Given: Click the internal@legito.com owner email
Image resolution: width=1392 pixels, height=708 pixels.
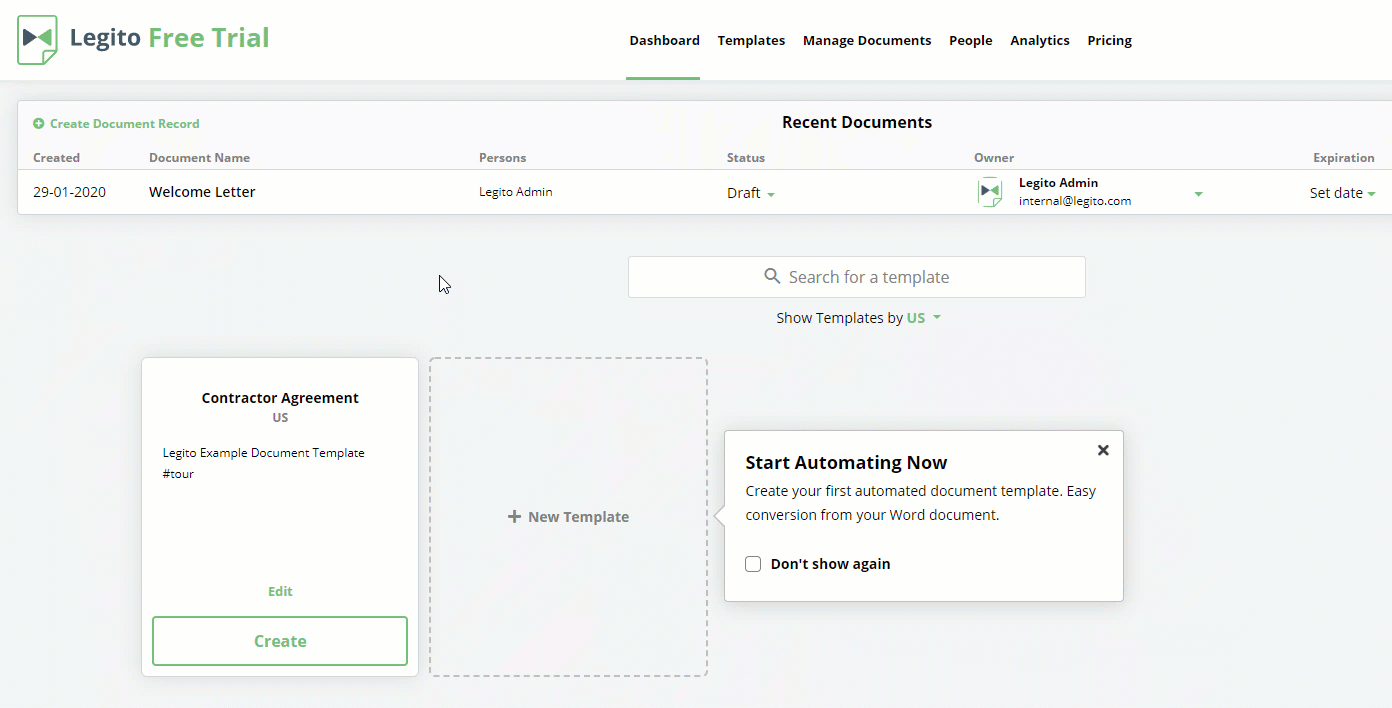Looking at the screenshot, I should pos(1075,201).
